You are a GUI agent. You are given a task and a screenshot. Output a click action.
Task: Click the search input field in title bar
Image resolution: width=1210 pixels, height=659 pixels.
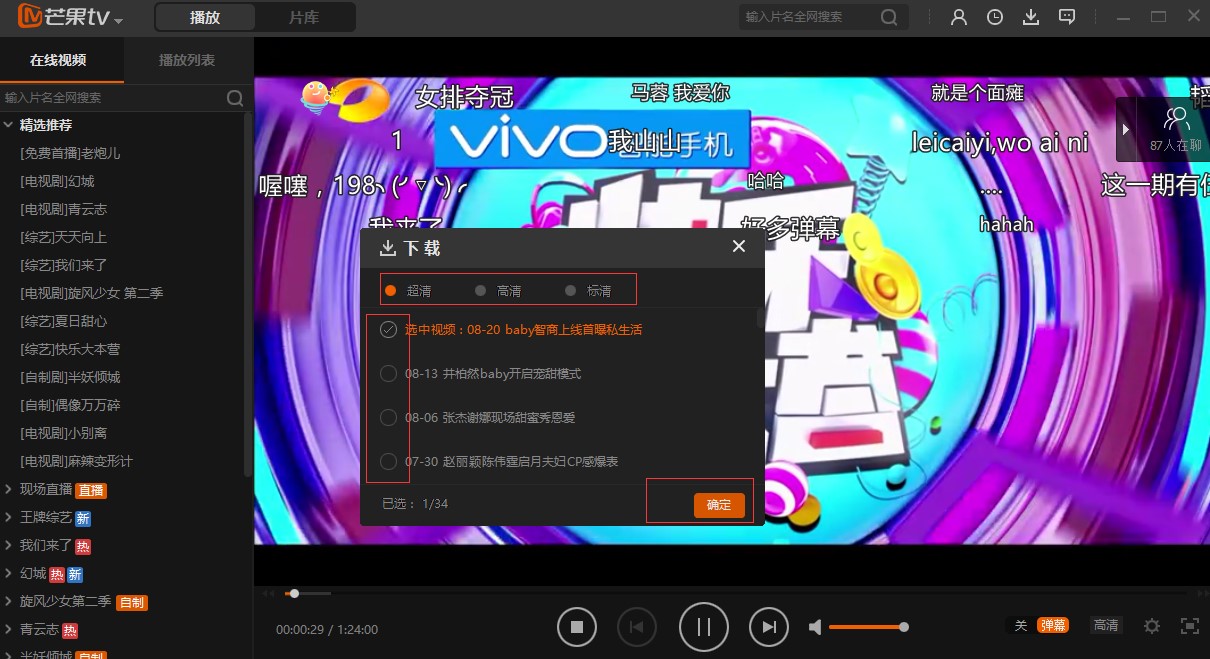790,17
